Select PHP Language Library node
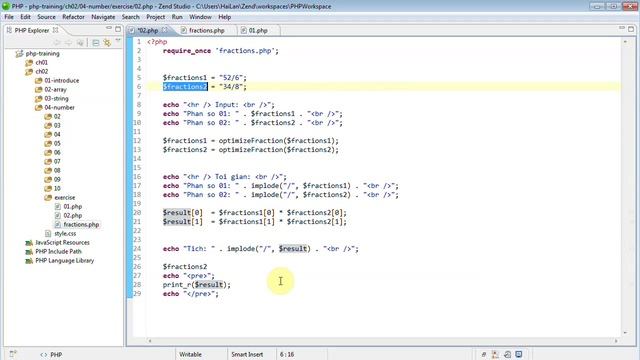This screenshot has height=360, width=640. [64, 260]
